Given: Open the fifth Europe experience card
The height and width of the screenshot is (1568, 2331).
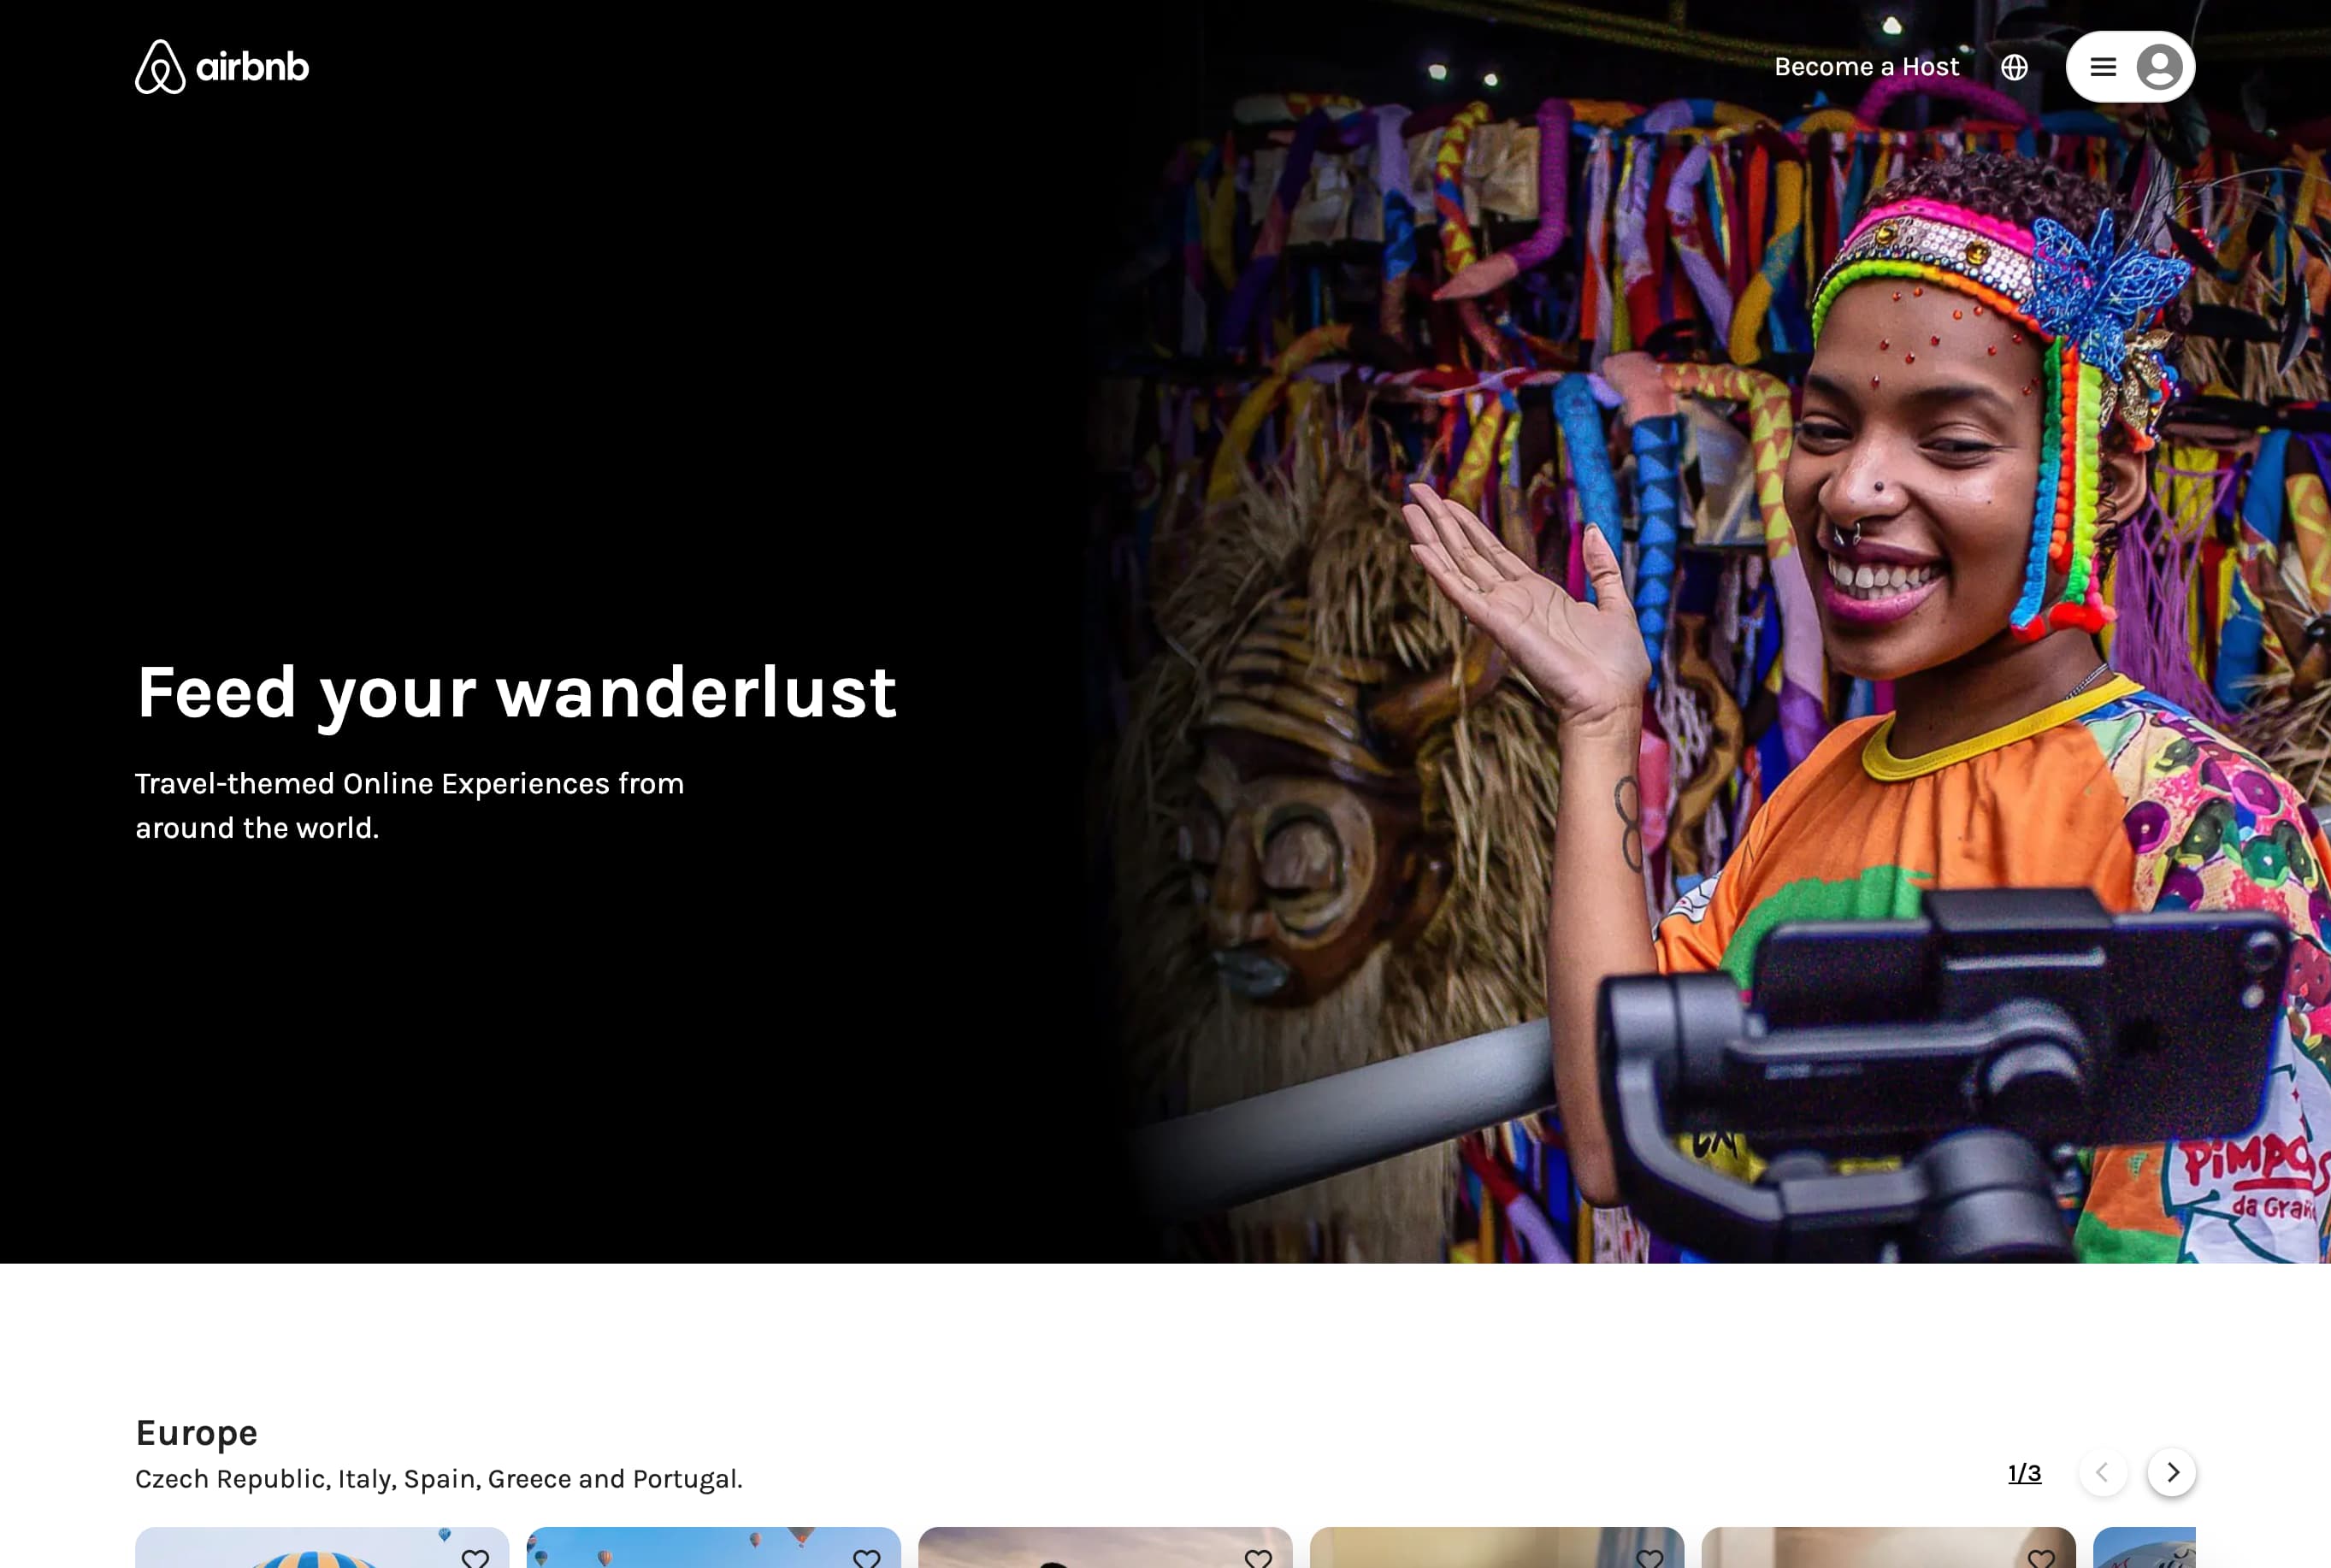Looking at the screenshot, I should (x=1888, y=1548).
